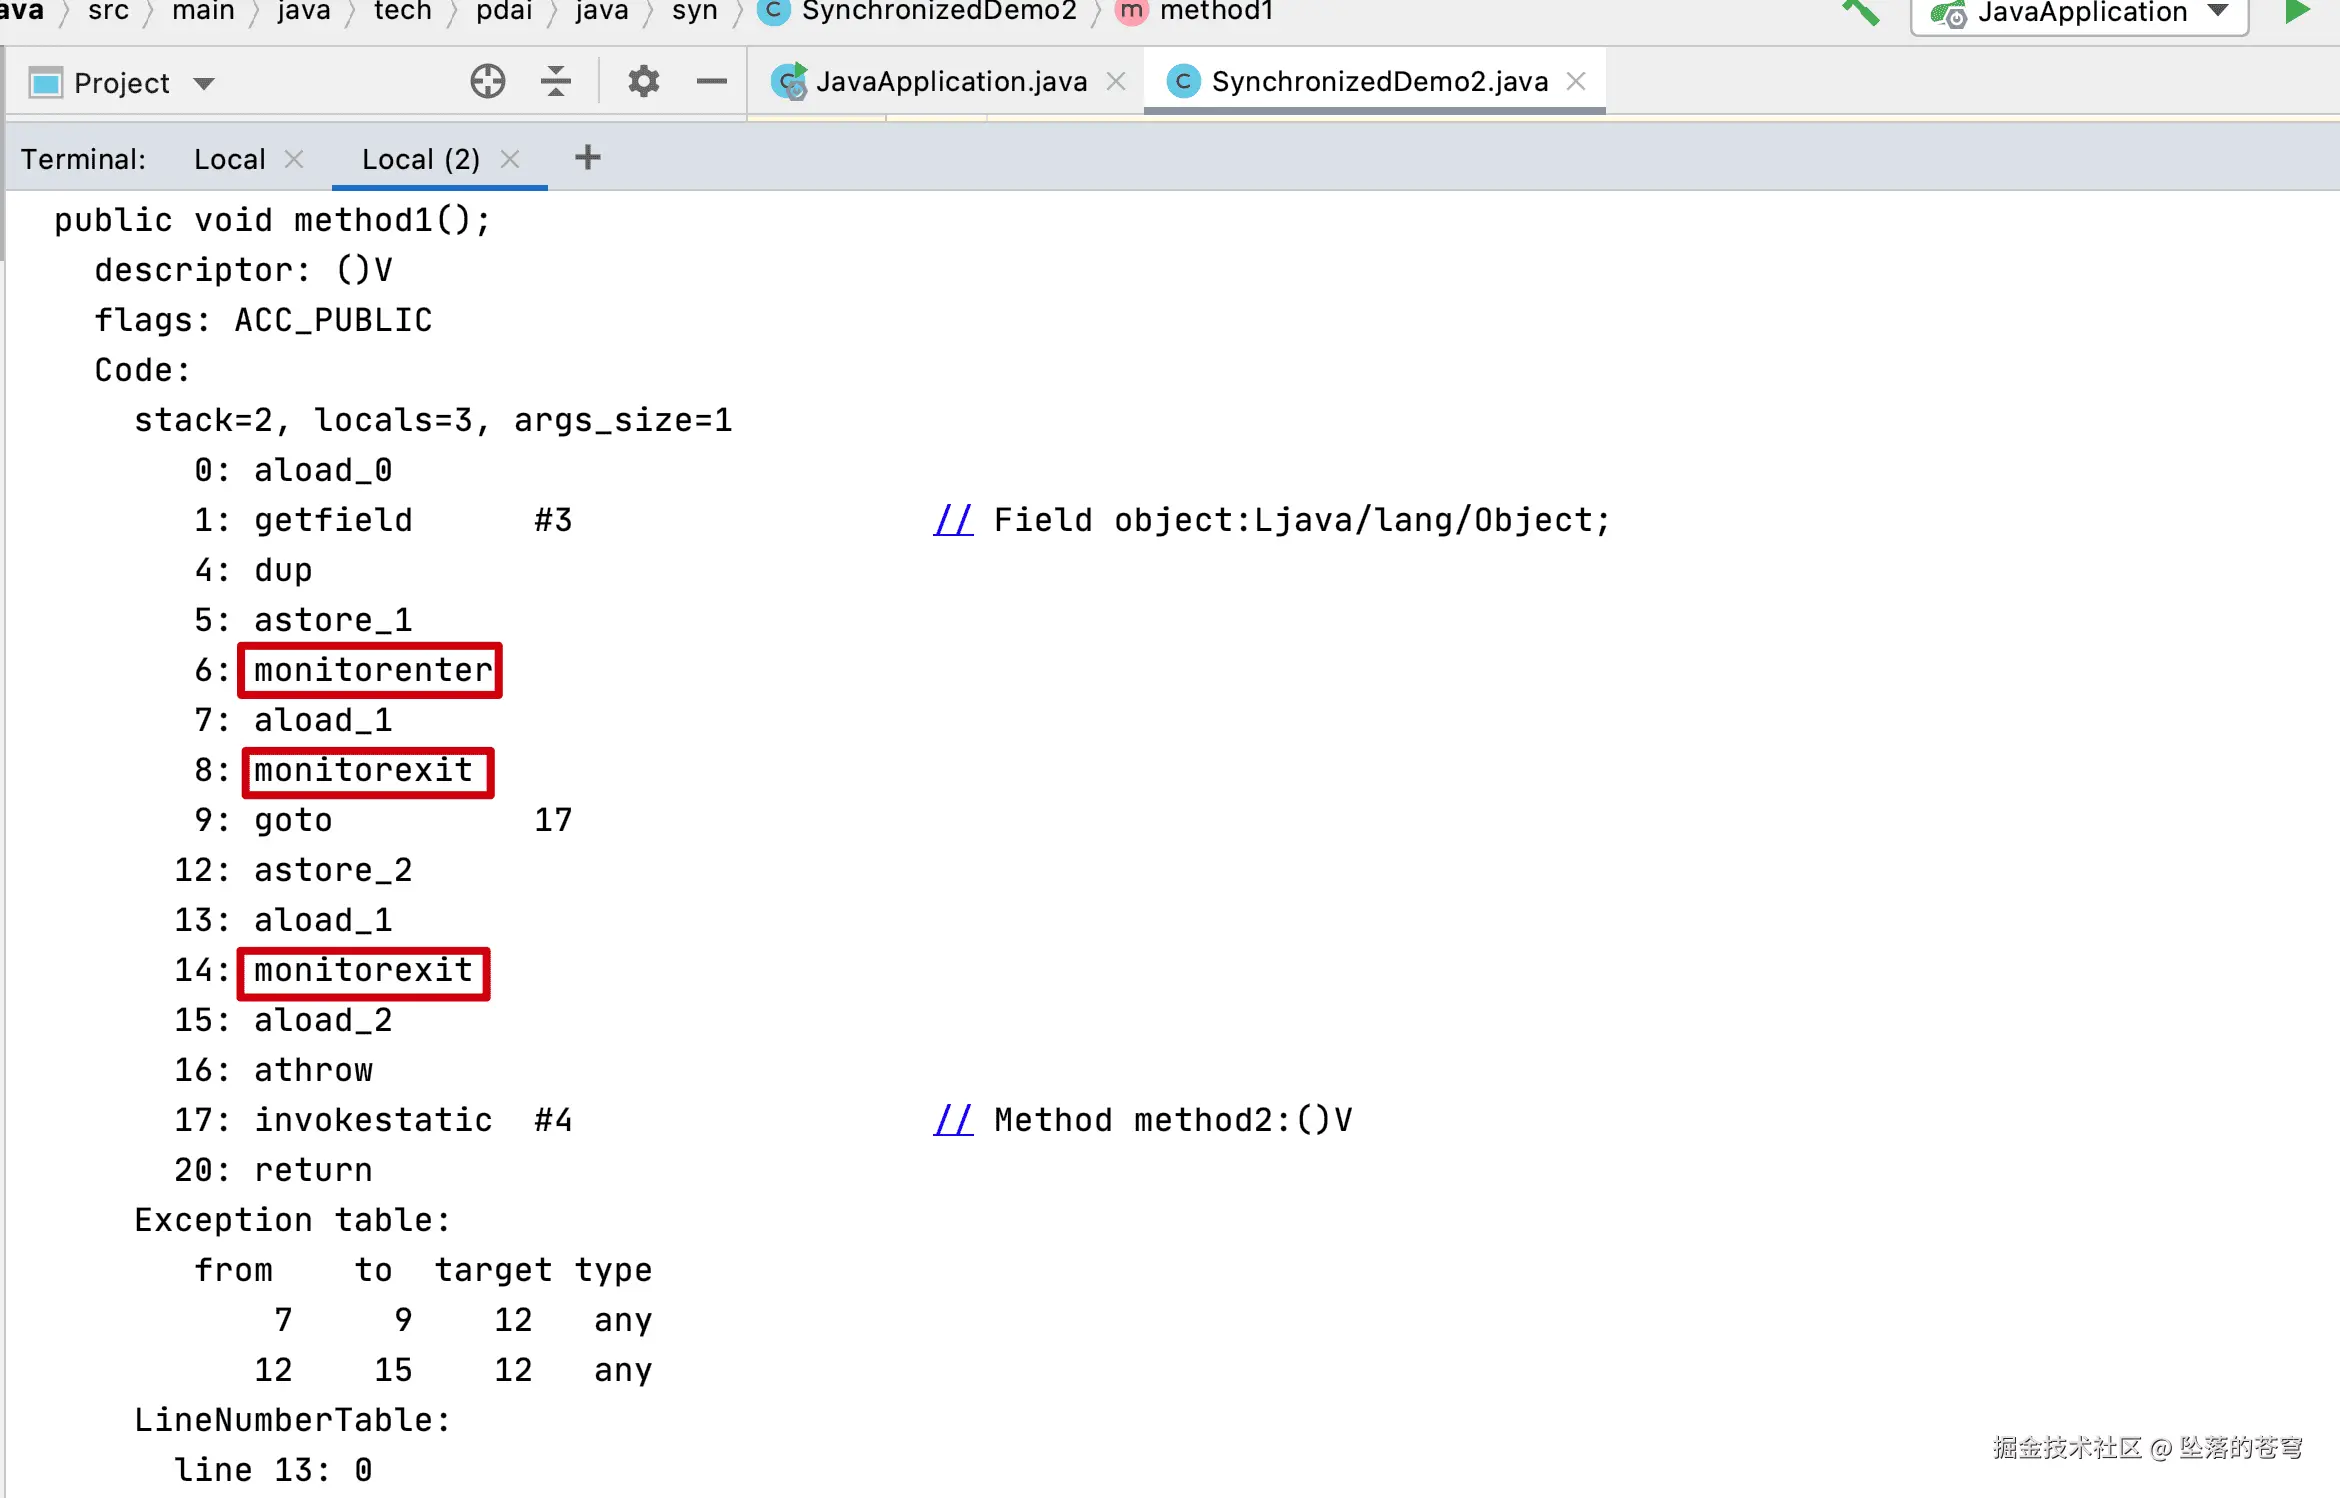Click the 'monitorenter' instruction text
The width and height of the screenshot is (2340, 1498).
[373, 670]
